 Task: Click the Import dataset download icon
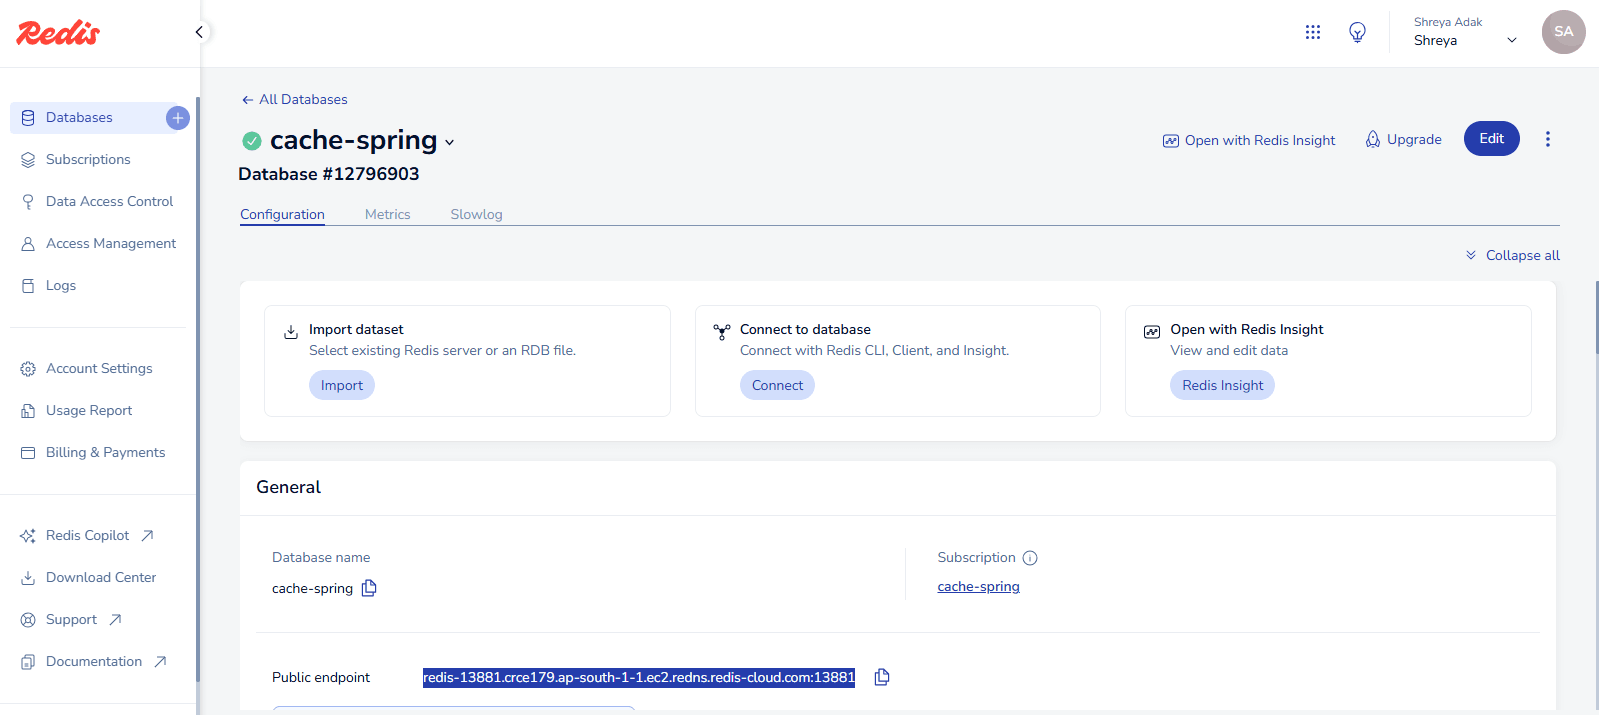click(x=291, y=332)
